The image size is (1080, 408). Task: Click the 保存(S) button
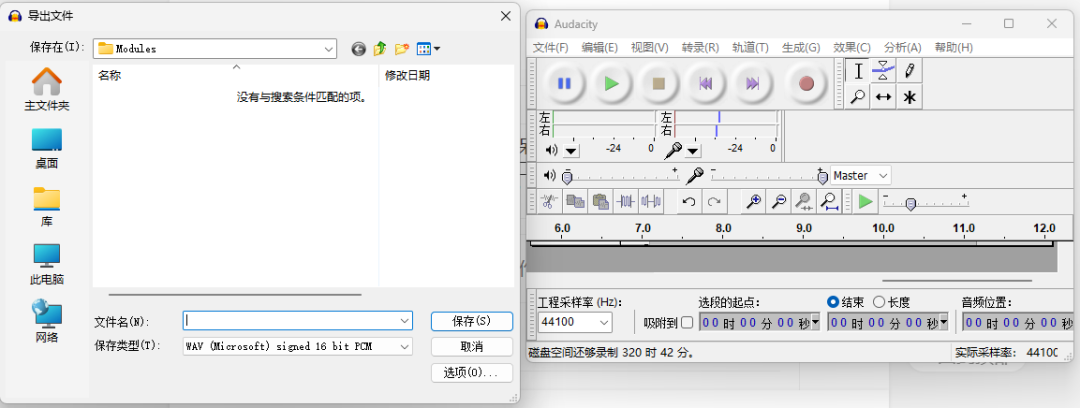tap(472, 321)
